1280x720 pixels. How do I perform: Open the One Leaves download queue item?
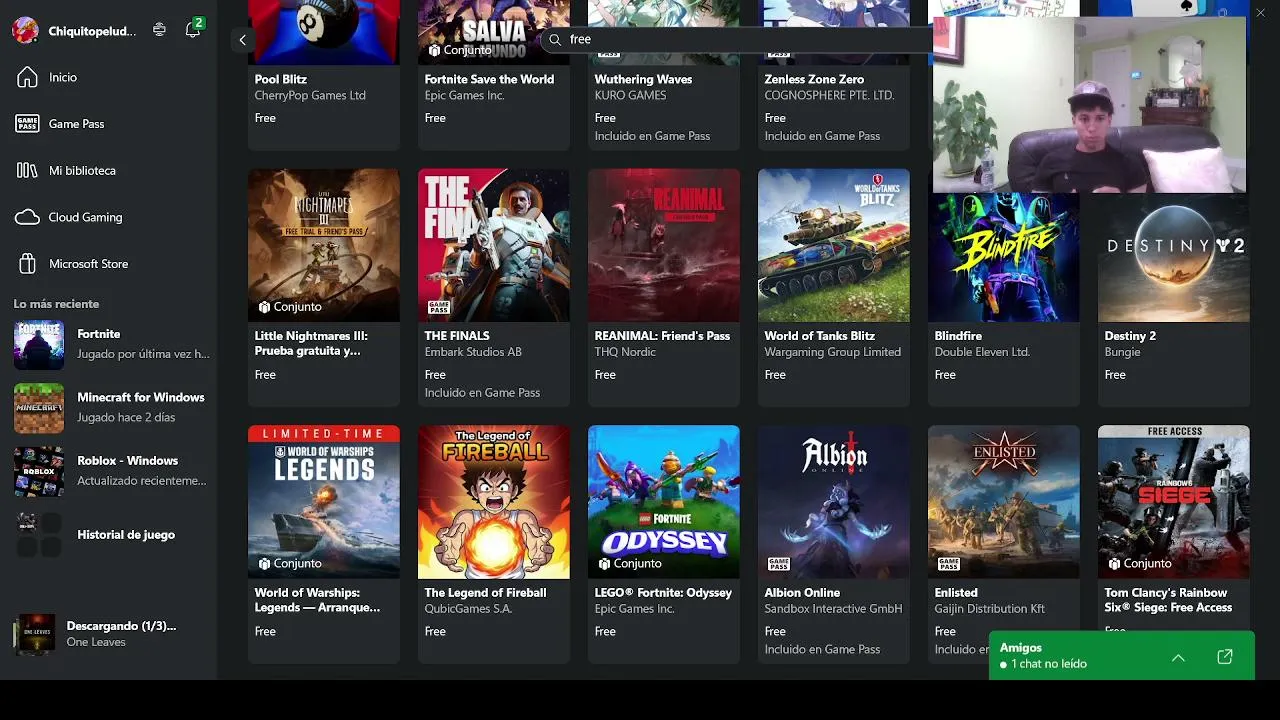[108, 634]
